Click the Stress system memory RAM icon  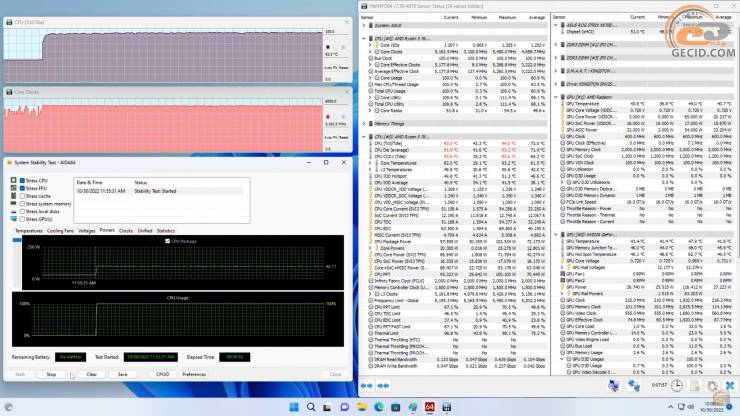pyautogui.click(x=14, y=204)
